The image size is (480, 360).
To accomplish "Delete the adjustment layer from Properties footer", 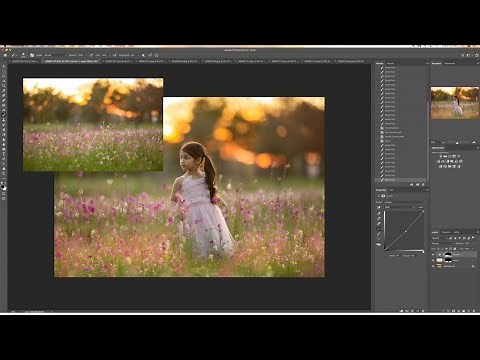I will [423, 311].
